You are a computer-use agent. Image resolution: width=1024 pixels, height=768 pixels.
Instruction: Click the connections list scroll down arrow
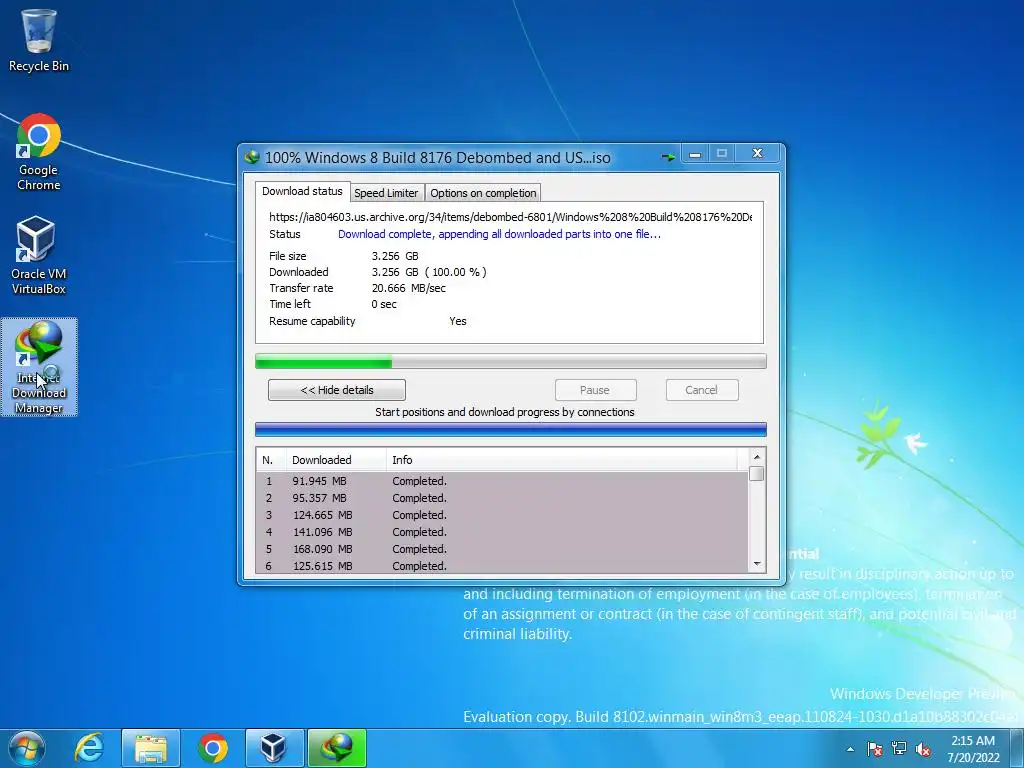(x=757, y=564)
